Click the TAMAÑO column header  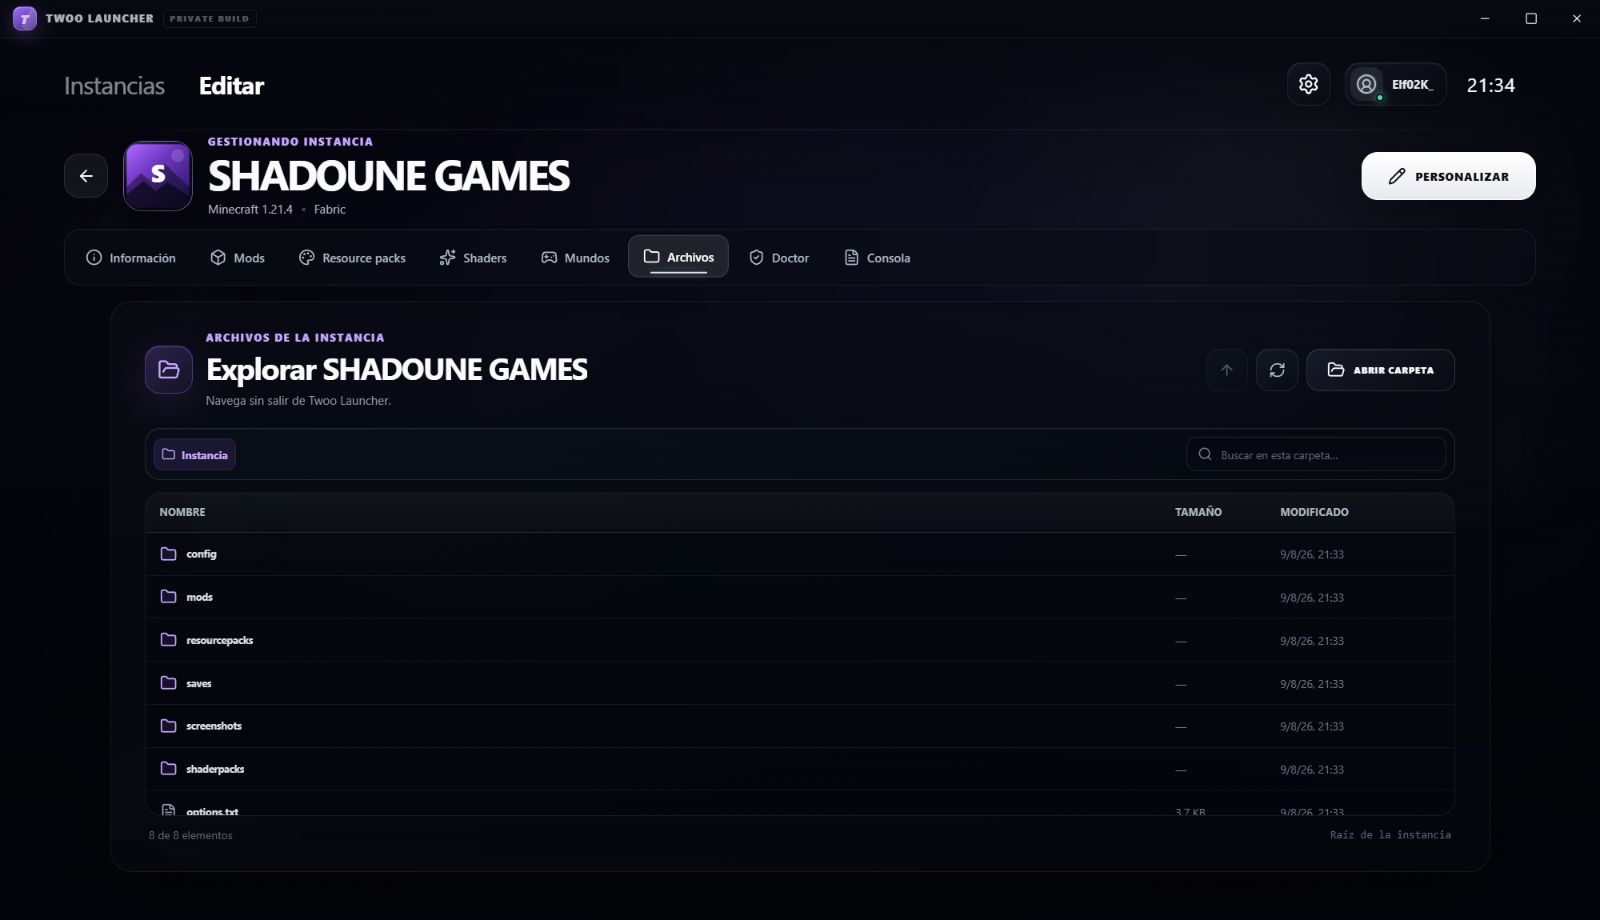tap(1198, 512)
